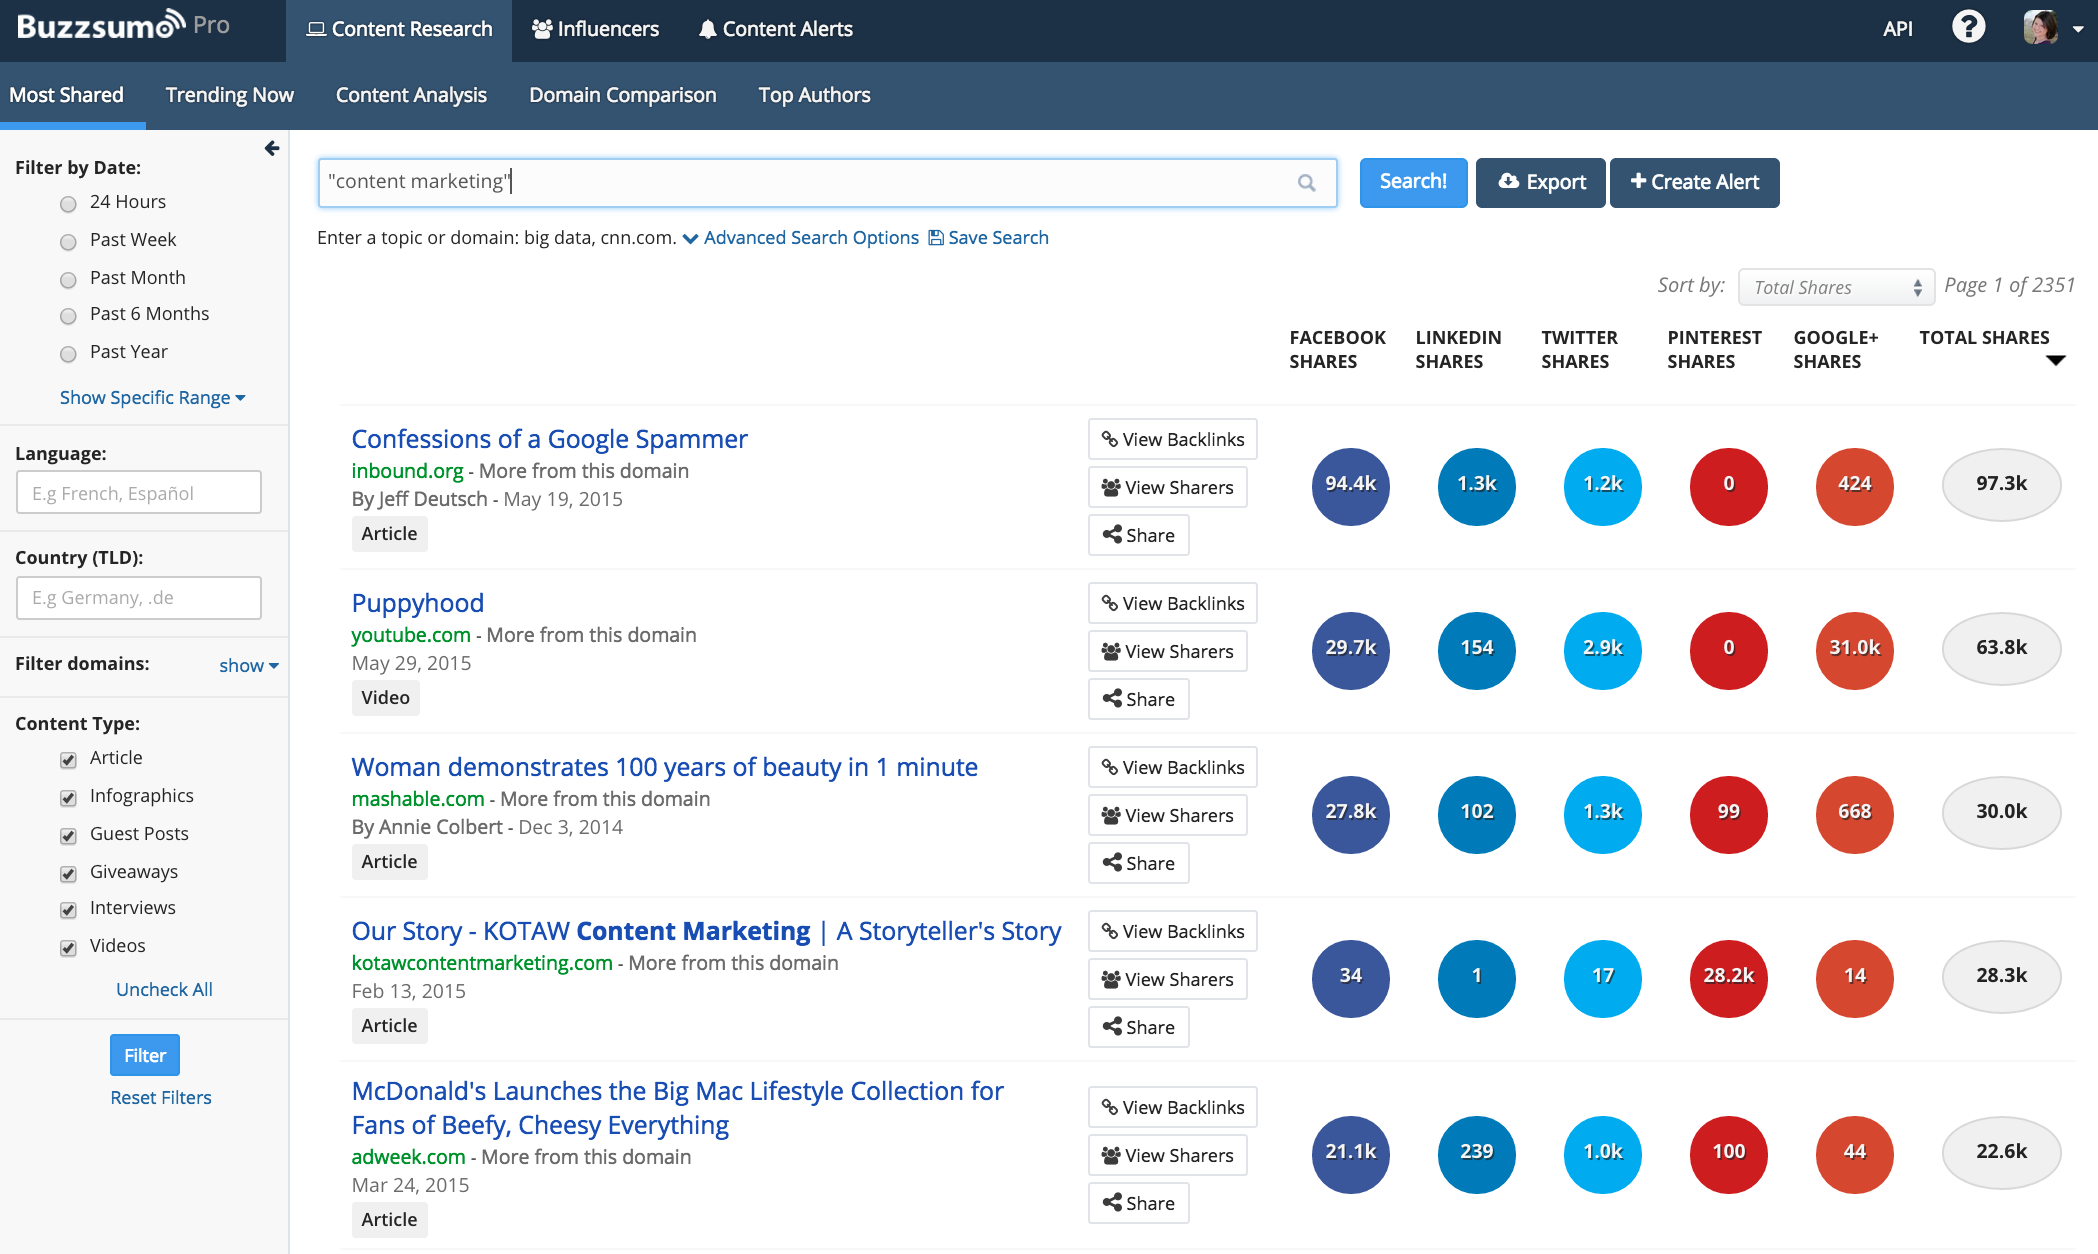
Task: Click the Export button
Action: (x=1541, y=182)
